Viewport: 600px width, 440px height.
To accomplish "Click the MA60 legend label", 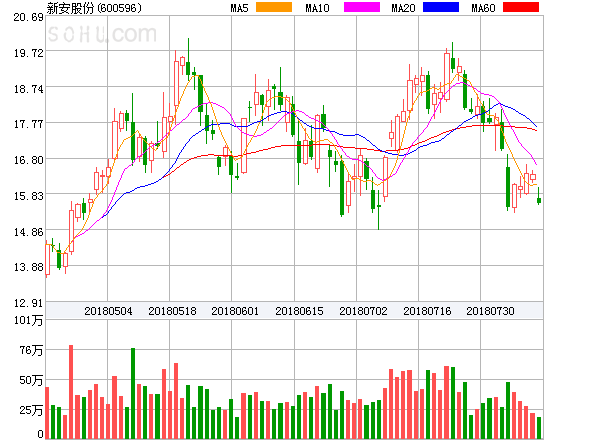I will click(x=483, y=8).
